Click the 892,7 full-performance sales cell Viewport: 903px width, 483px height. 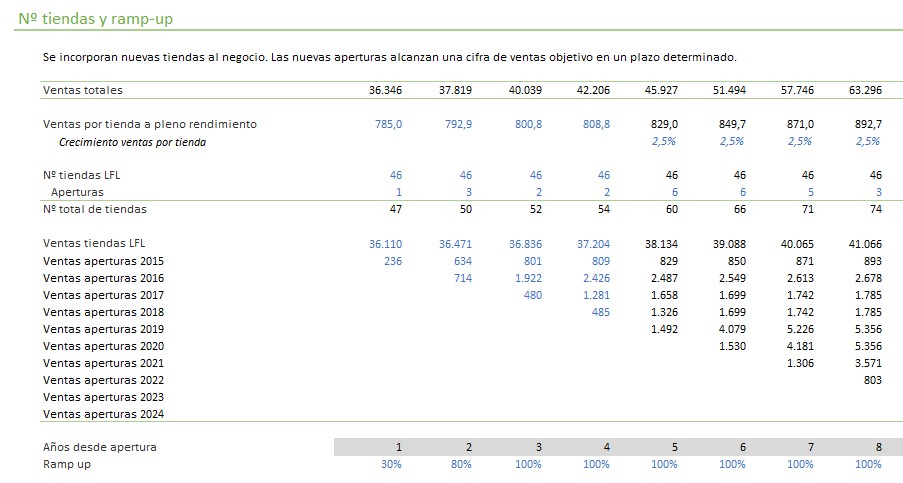[x=867, y=124]
